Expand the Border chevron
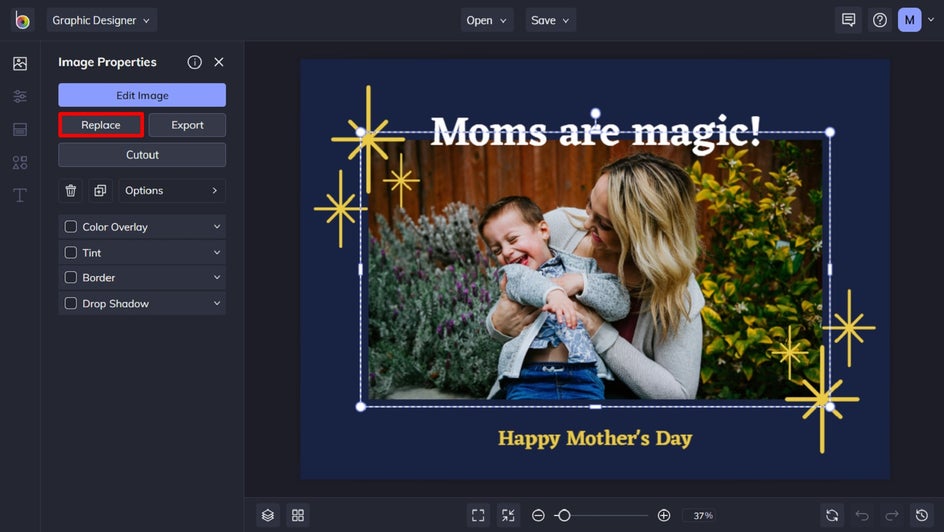This screenshot has height=532, width=944. point(217,277)
